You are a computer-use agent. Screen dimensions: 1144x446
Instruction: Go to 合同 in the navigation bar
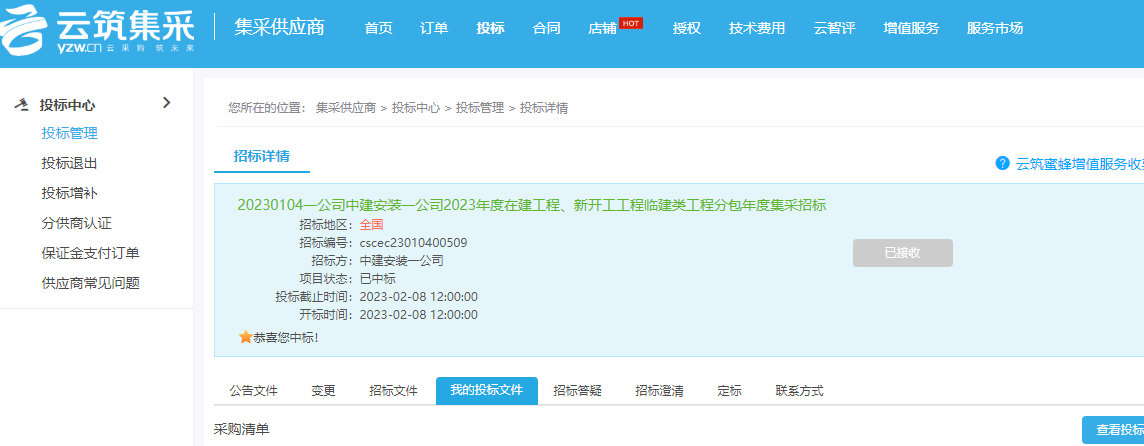tap(546, 28)
